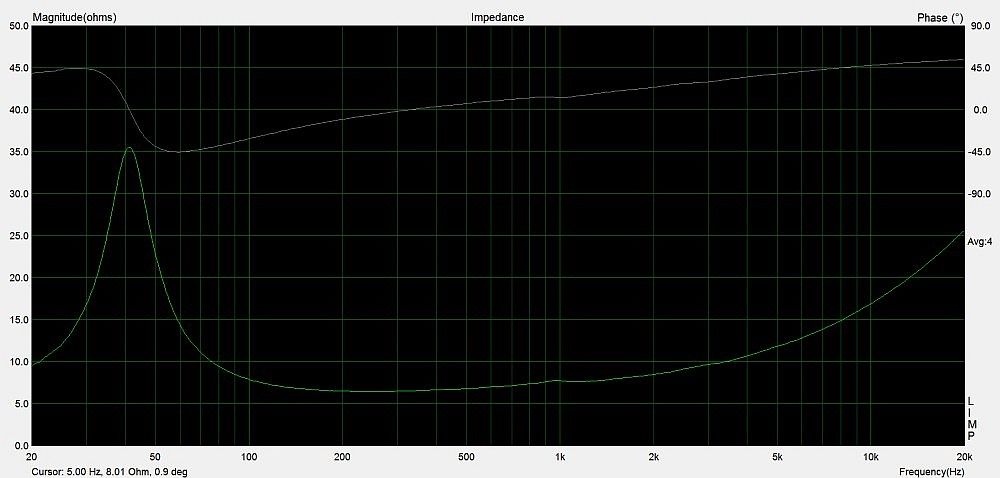Click the vertical LIMP label
This screenshot has width=1000, height=478.
point(971,419)
